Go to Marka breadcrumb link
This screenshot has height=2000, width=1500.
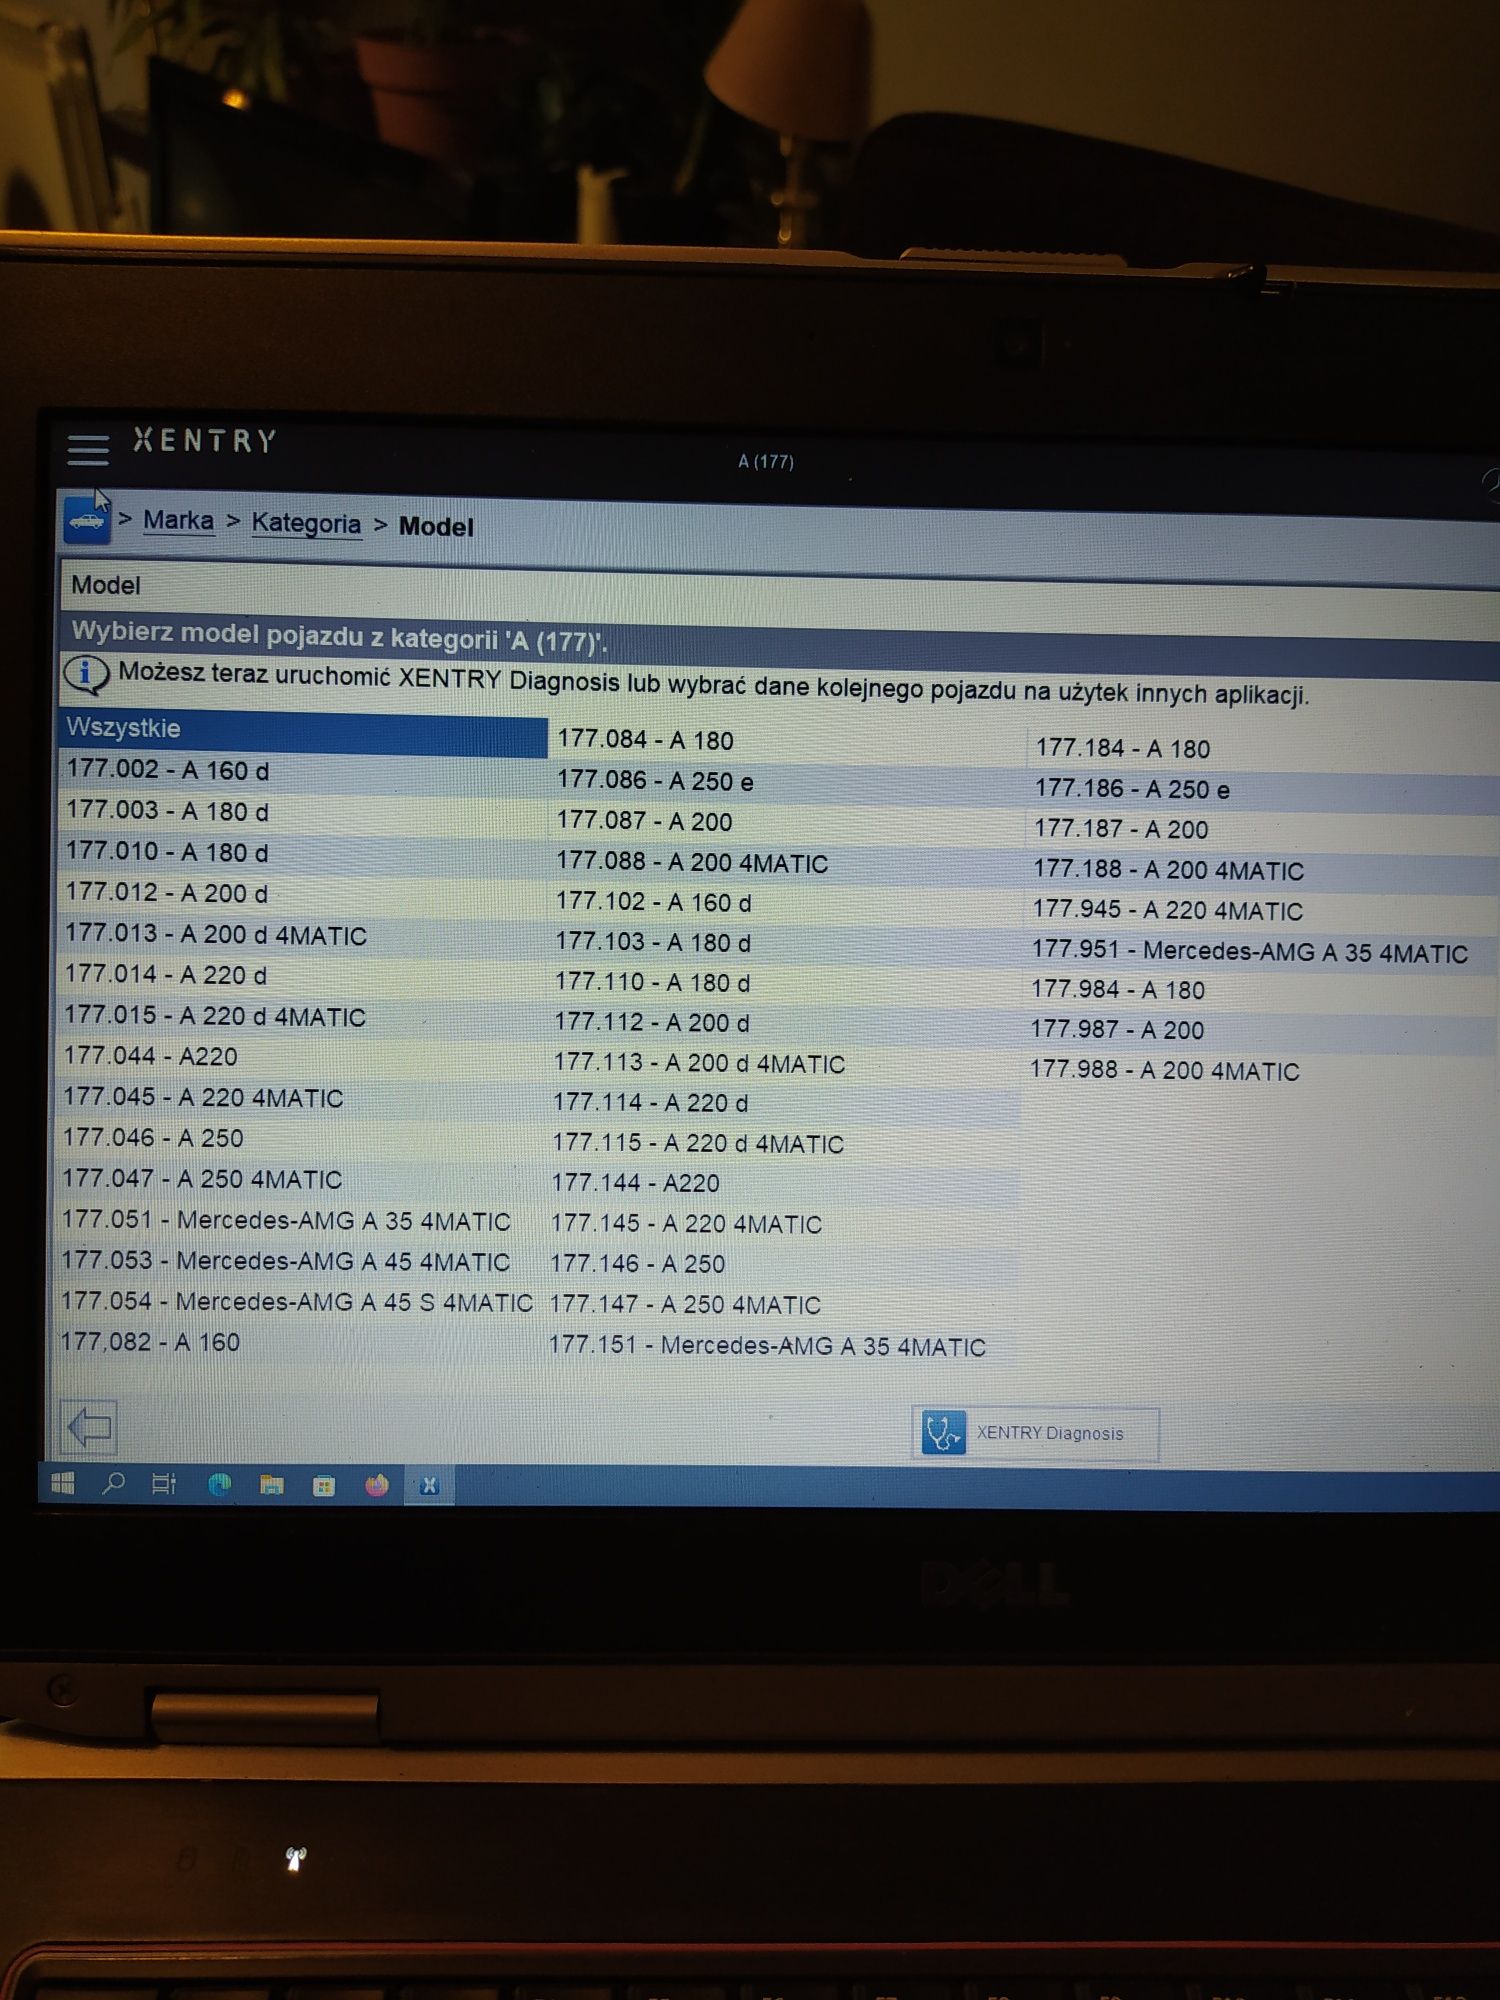(x=178, y=520)
